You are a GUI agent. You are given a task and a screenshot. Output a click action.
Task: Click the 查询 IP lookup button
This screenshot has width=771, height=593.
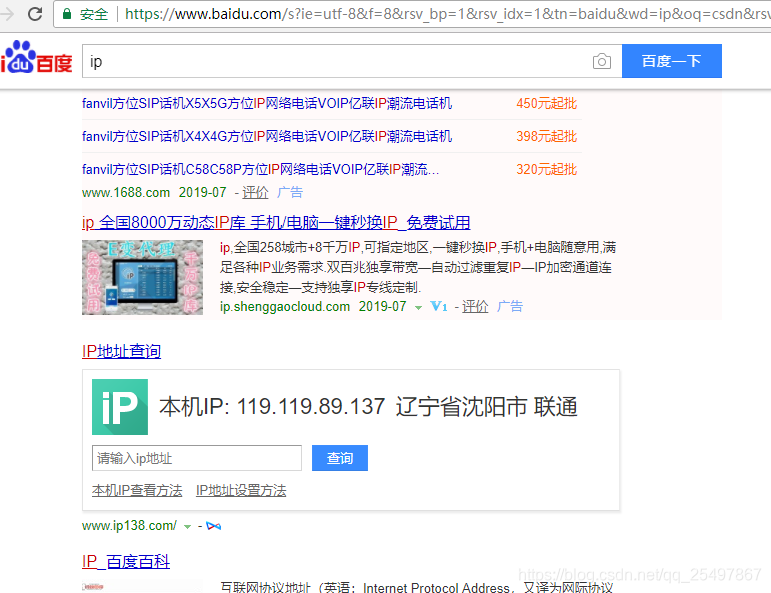point(340,458)
